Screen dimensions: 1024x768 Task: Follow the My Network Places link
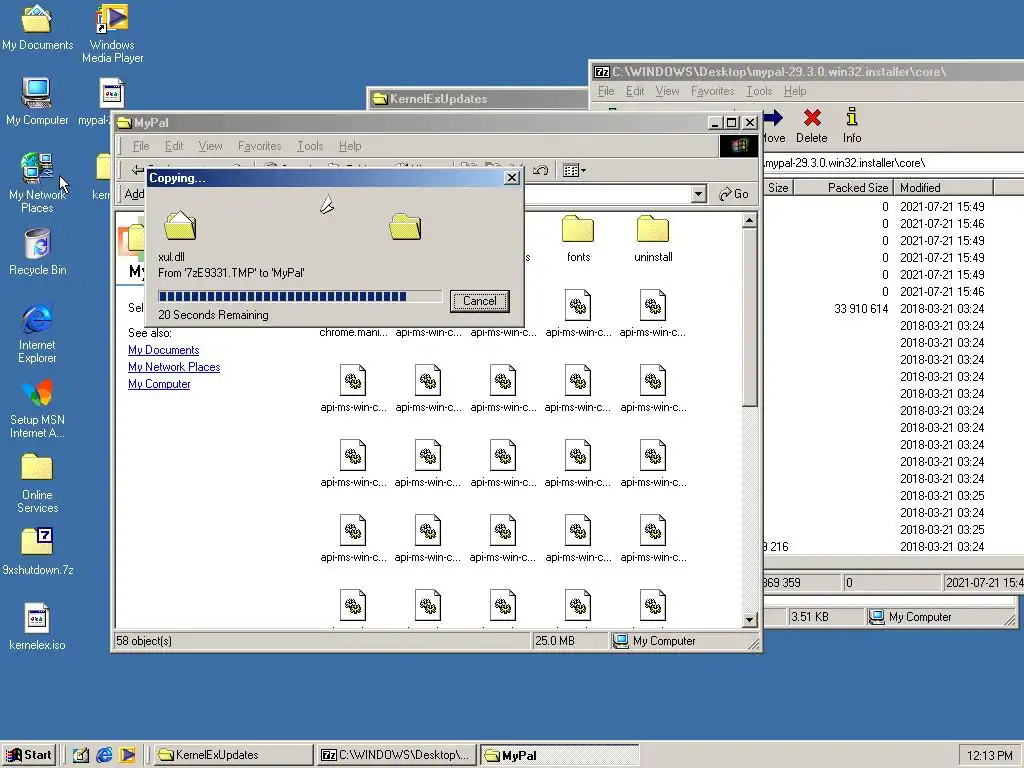(174, 367)
